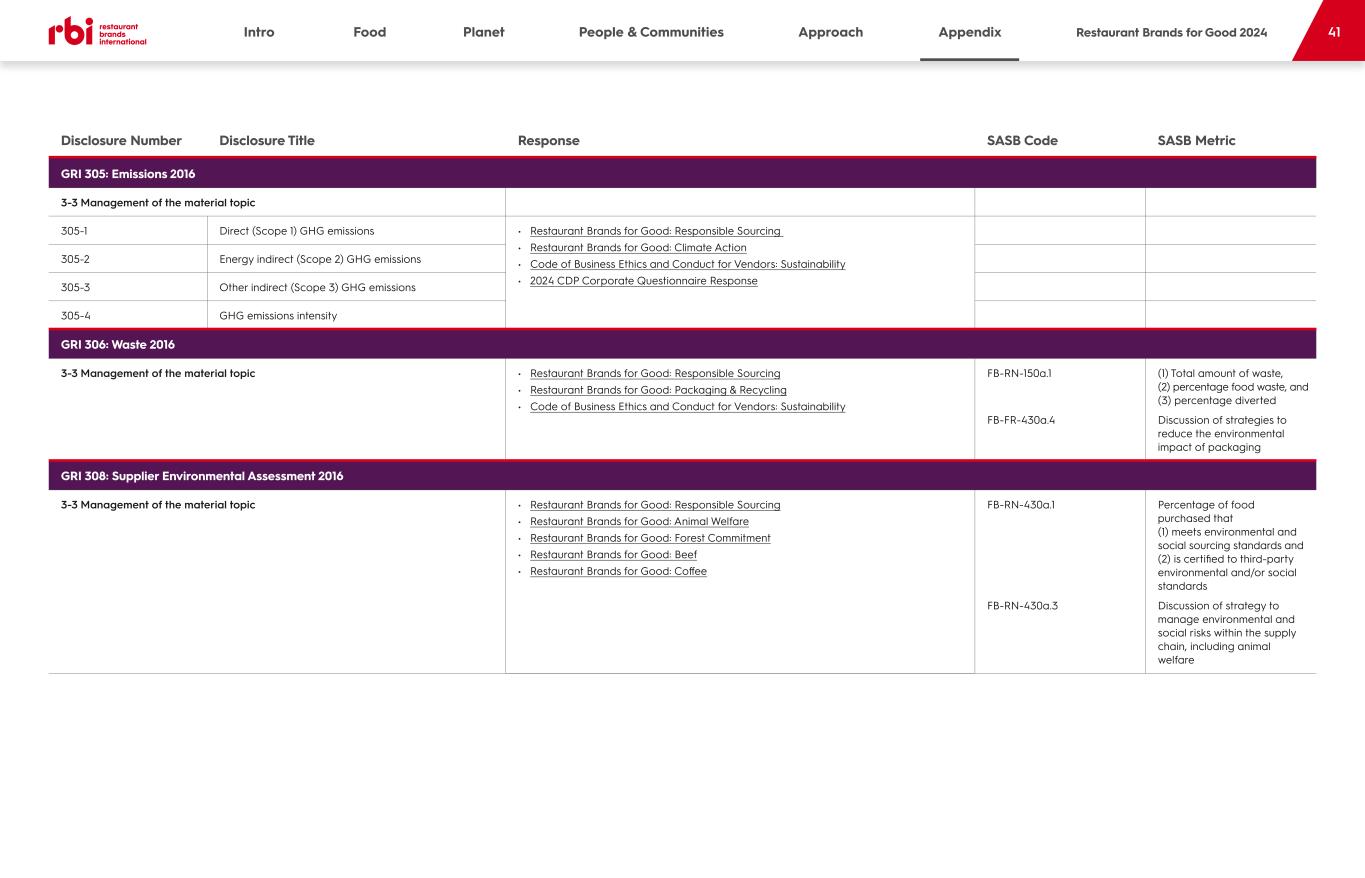The image size is (1365, 878).
Task: Open People & Communities section
Action: pyautogui.click(x=651, y=32)
